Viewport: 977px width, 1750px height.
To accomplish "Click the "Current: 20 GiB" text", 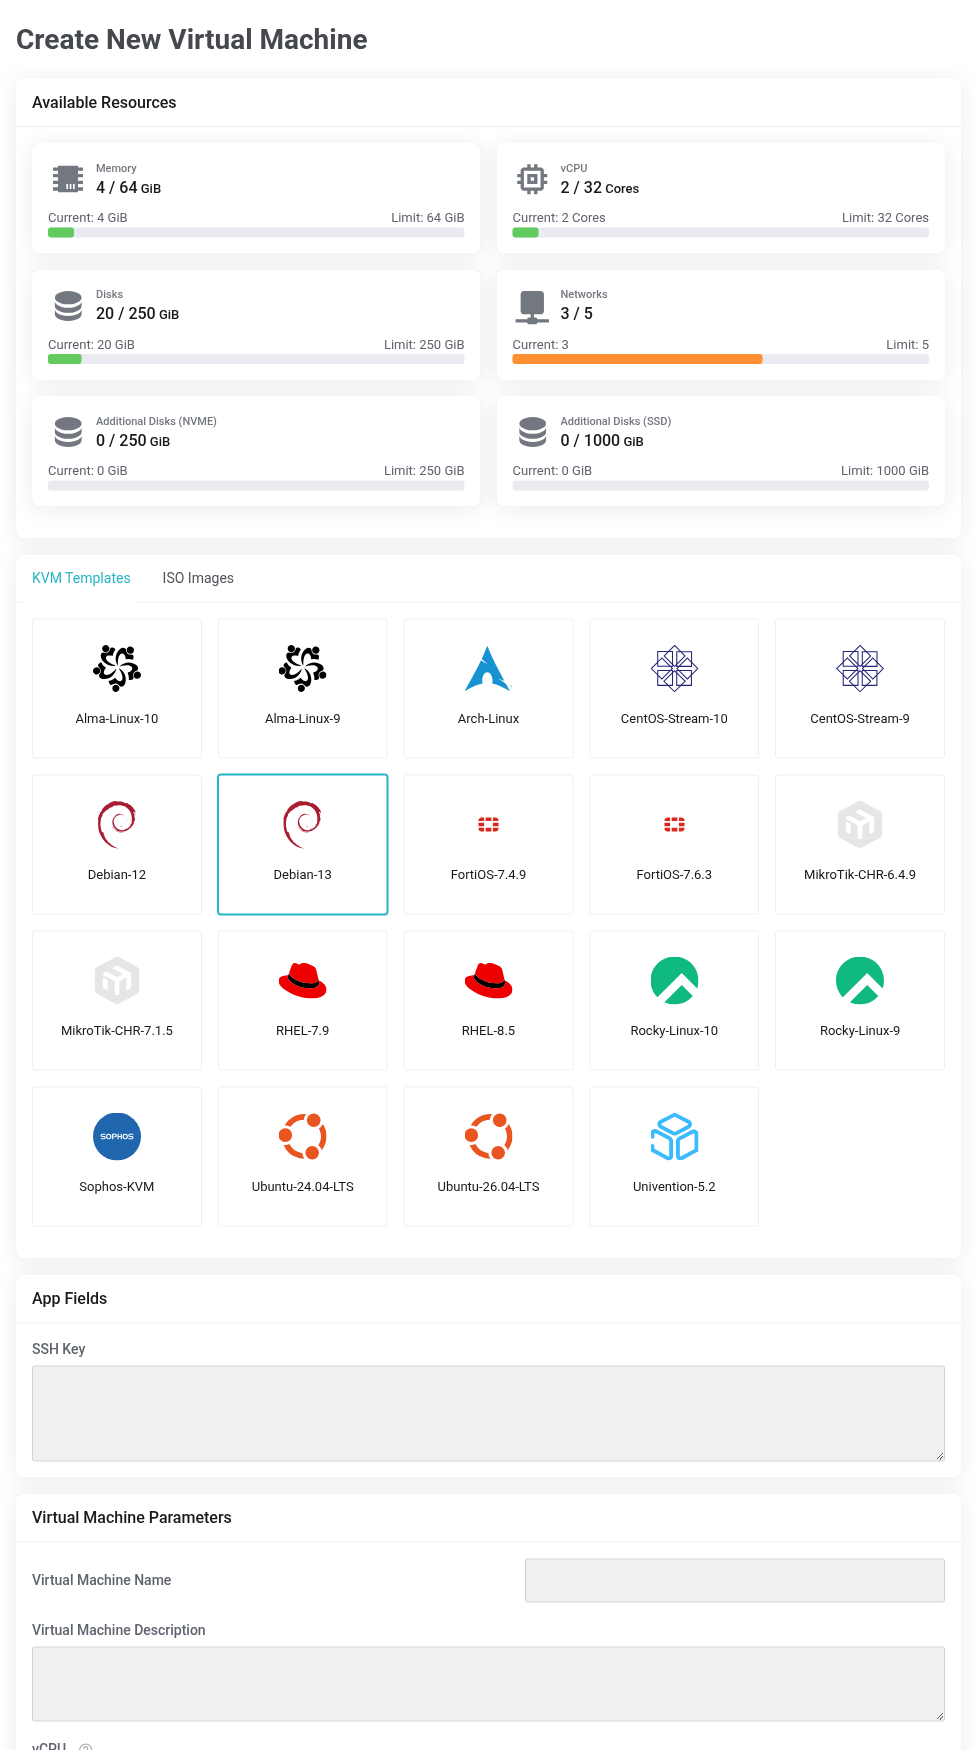I will point(91,345).
